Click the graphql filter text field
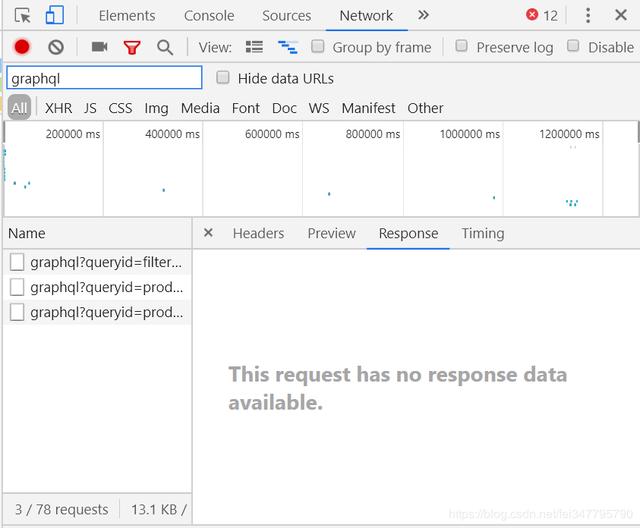The height and width of the screenshot is (528, 640). point(104,78)
